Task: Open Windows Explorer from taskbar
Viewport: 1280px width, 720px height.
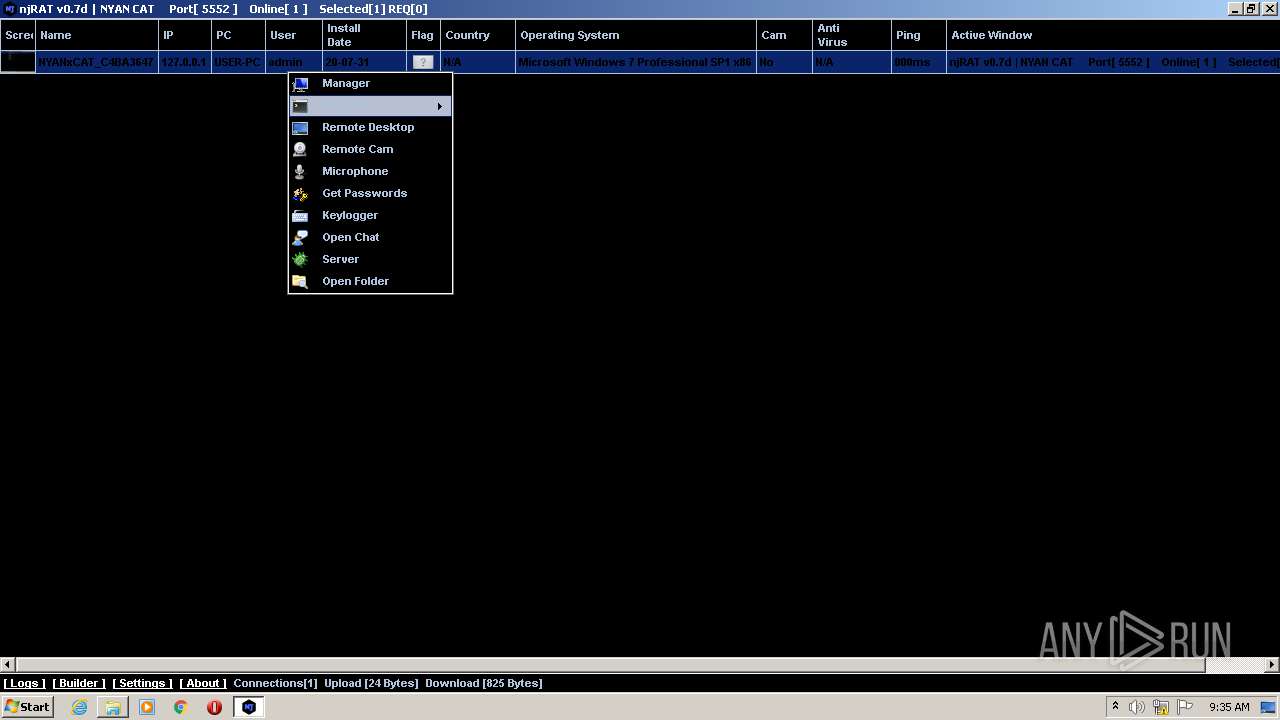Action: click(113, 707)
